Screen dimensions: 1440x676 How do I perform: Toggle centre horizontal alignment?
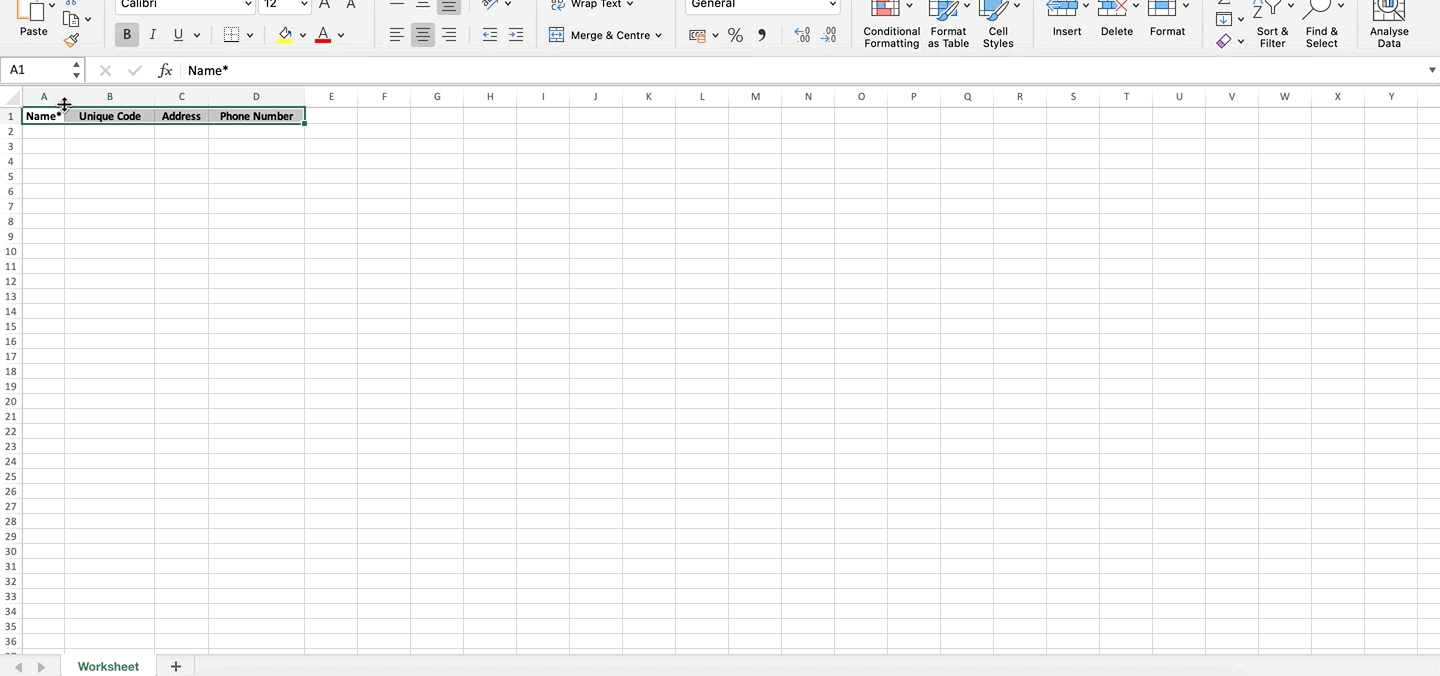(423, 35)
